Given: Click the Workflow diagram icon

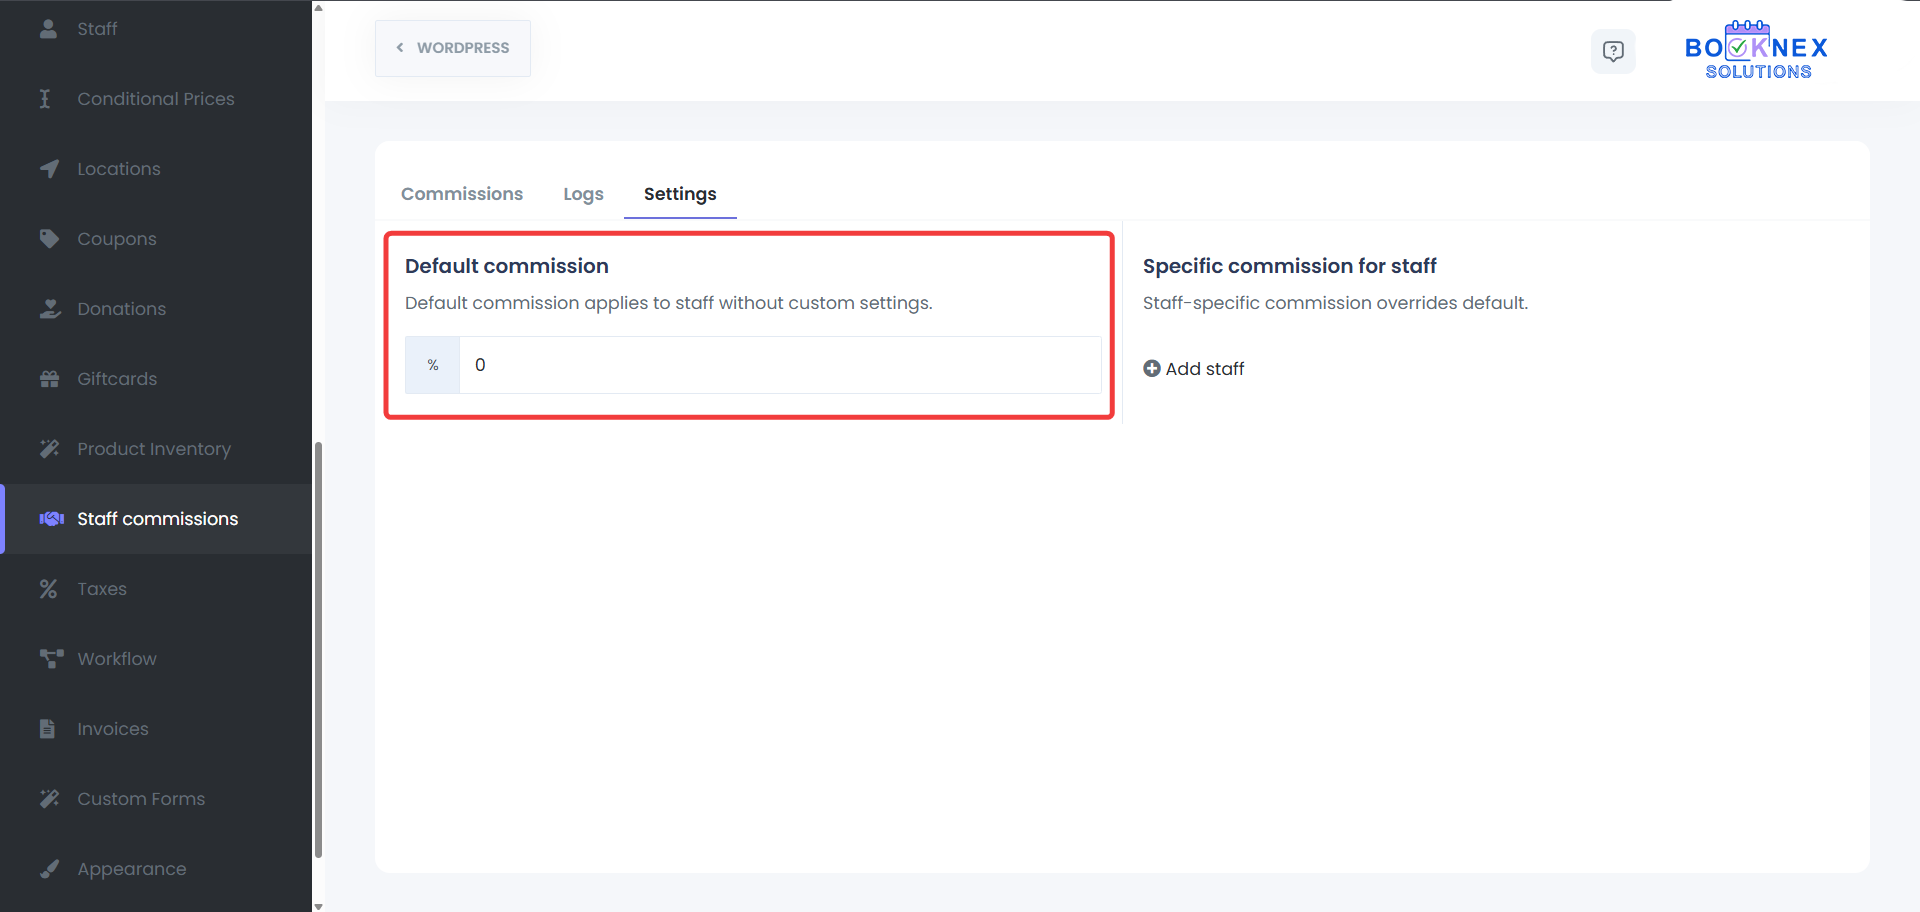Looking at the screenshot, I should (50, 659).
